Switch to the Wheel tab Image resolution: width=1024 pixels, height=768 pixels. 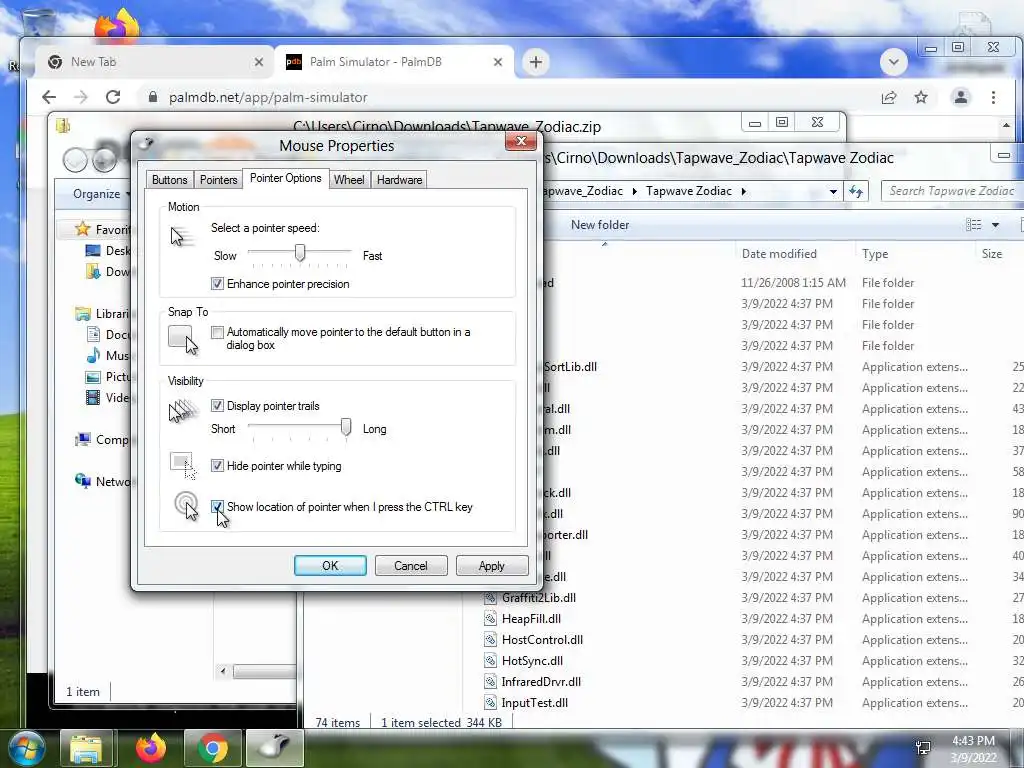(x=349, y=180)
